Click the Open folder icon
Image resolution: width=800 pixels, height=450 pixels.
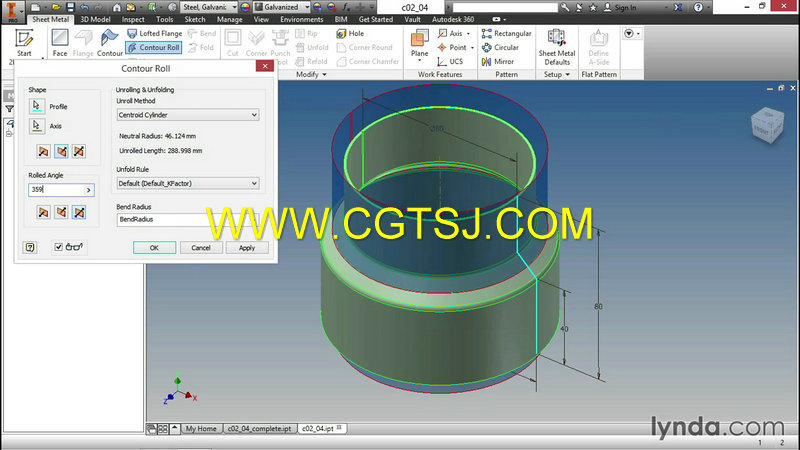[x=56, y=7]
